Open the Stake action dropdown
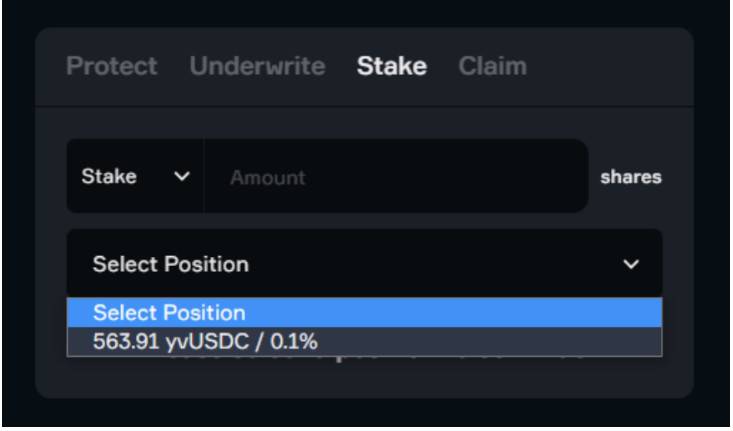 [x=136, y=176]
